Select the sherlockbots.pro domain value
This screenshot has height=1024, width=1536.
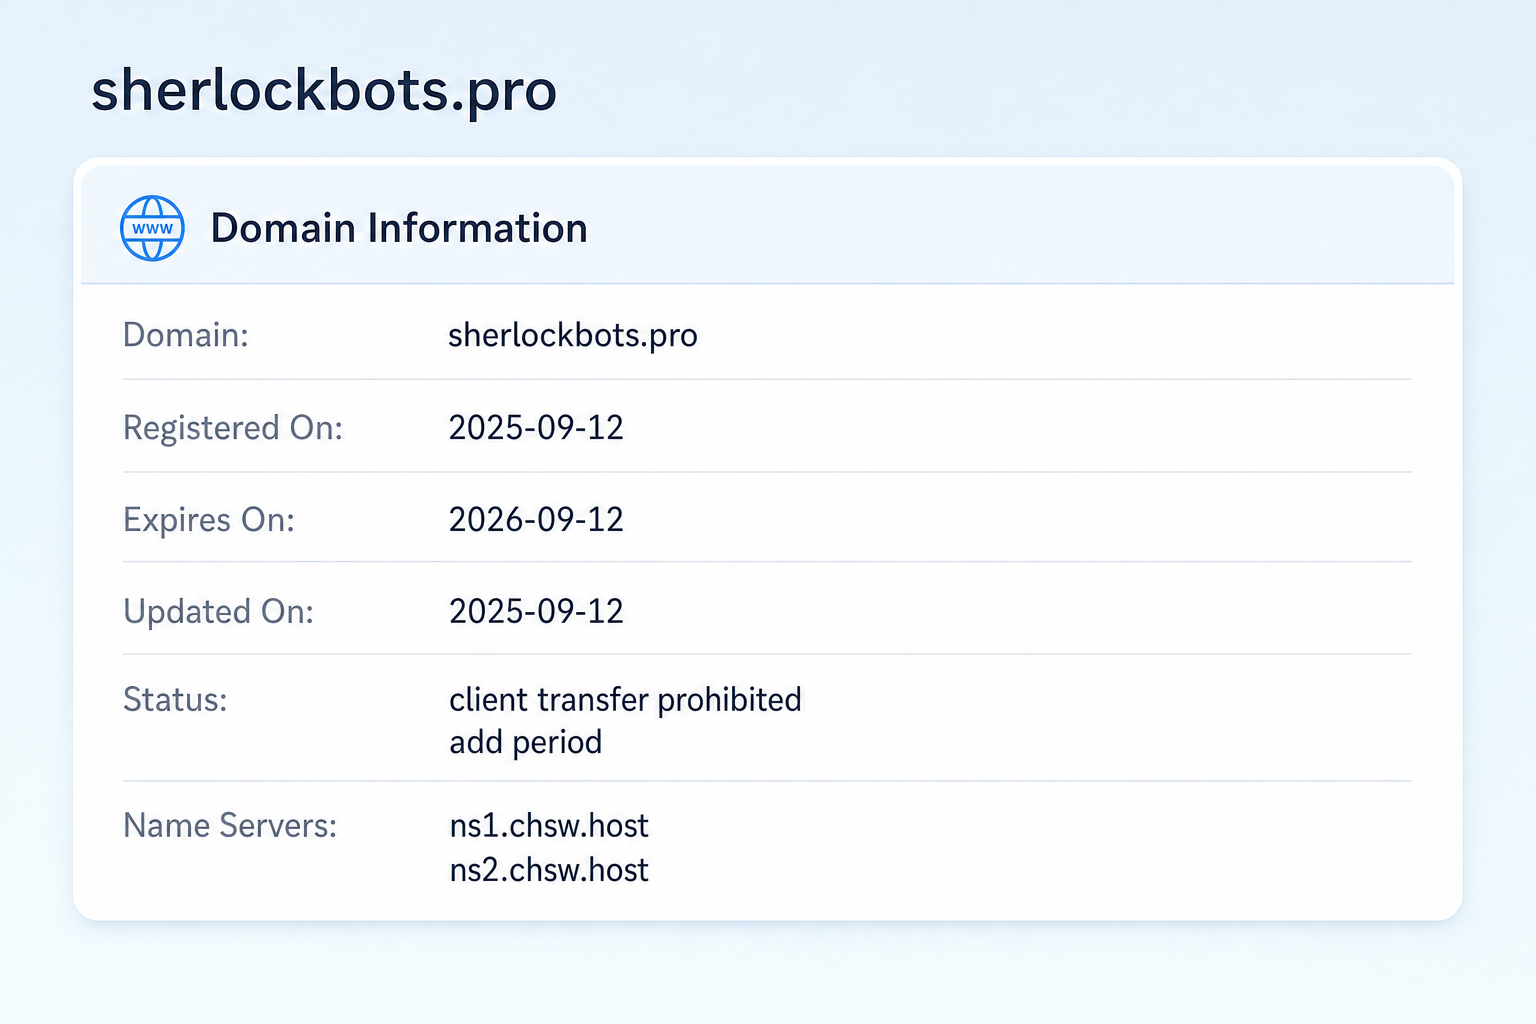click(x=573, y=335)
